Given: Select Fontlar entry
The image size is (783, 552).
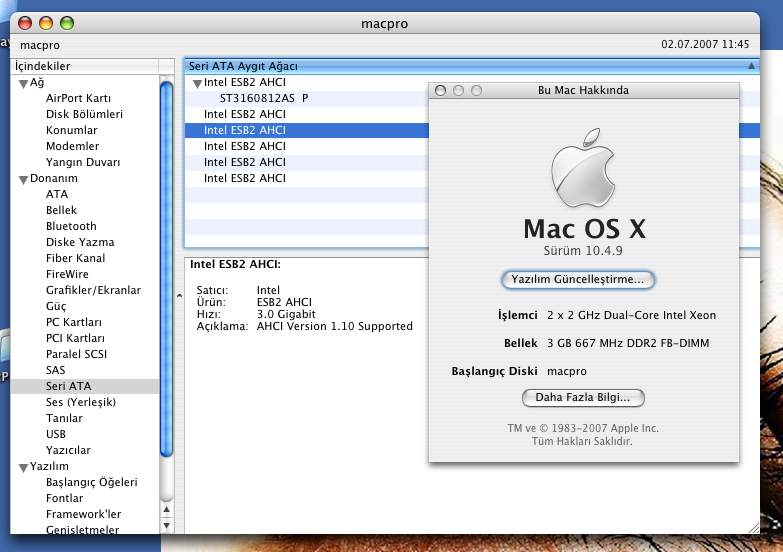Looking at the screenshot, I should click(x=64, y=498).
